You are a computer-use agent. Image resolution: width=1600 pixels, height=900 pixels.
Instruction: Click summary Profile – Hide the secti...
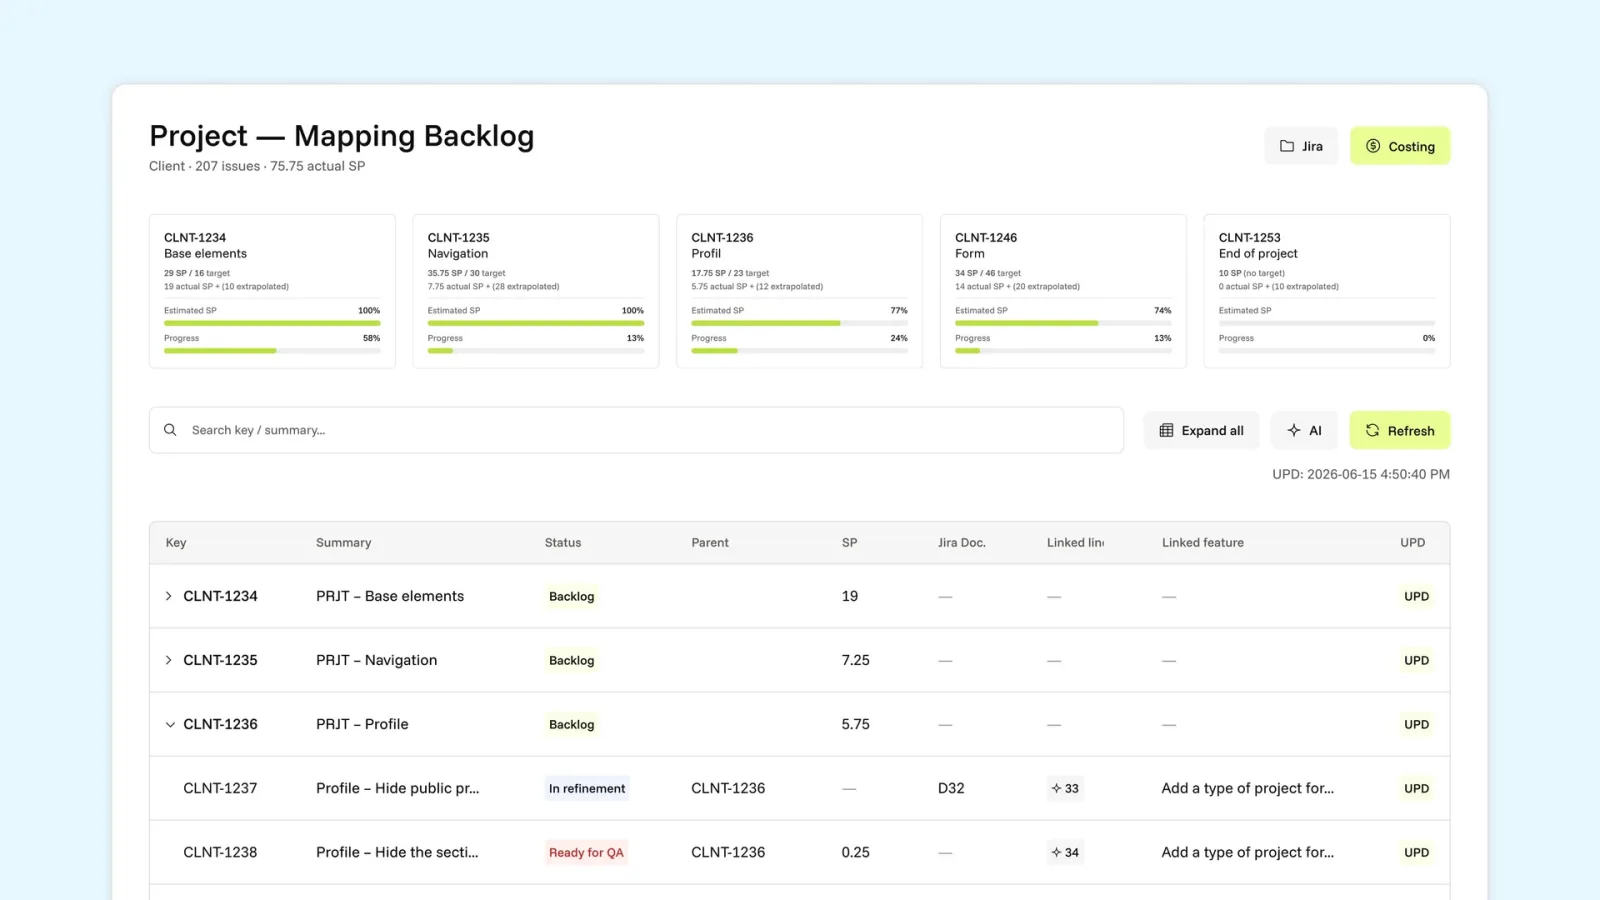click(397, 852)
